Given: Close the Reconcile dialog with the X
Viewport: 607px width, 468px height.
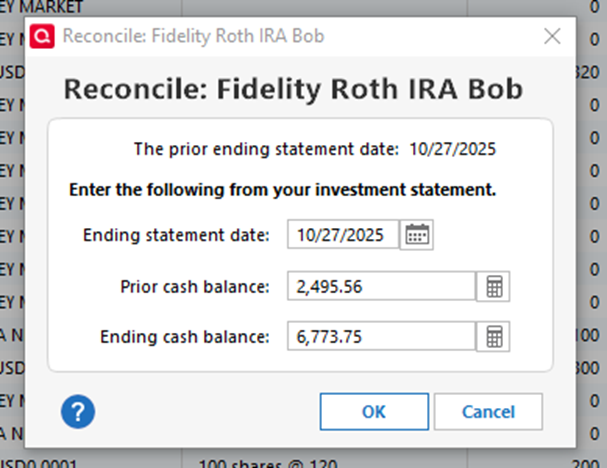Looking at the screenshot, I should (x=551, y=36).
